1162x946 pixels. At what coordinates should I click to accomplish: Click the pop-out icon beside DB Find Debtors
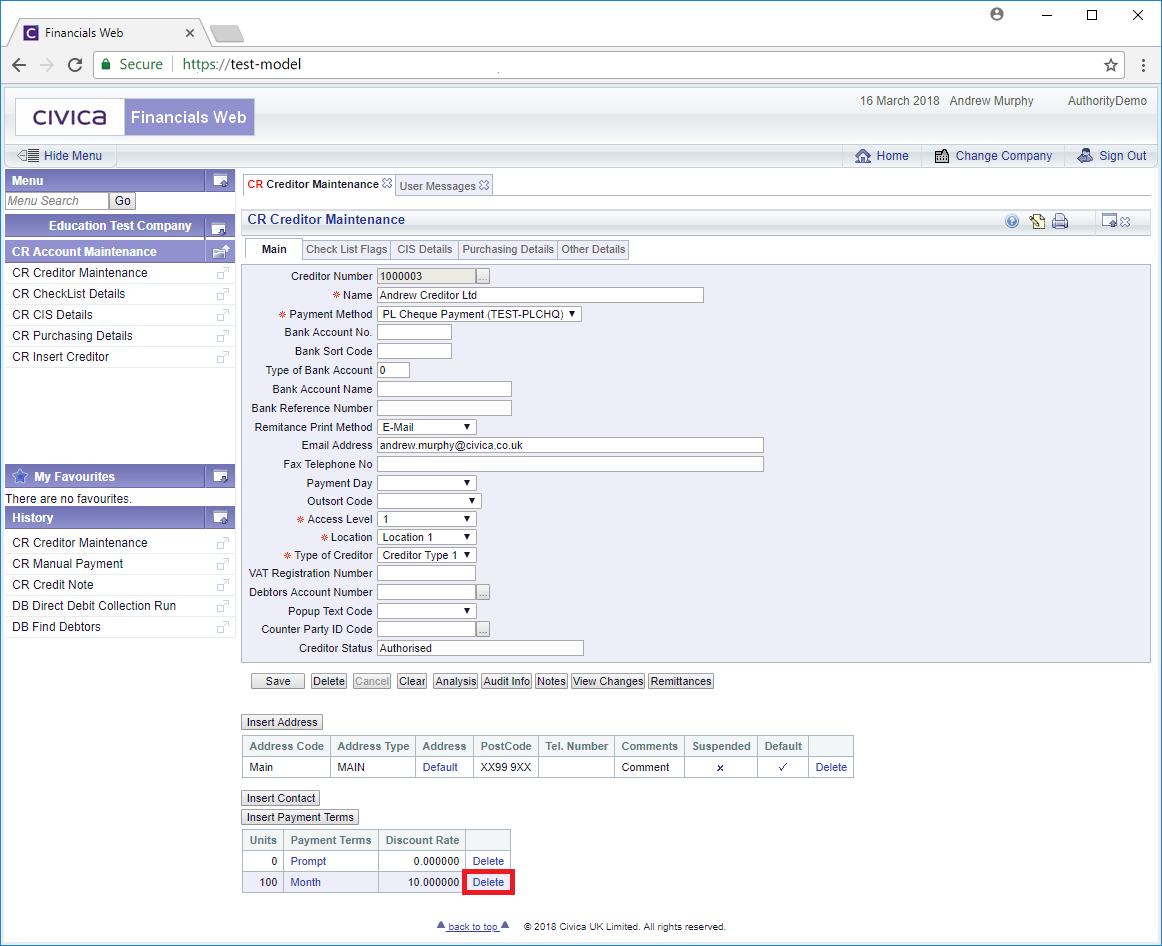pos(222,627)
